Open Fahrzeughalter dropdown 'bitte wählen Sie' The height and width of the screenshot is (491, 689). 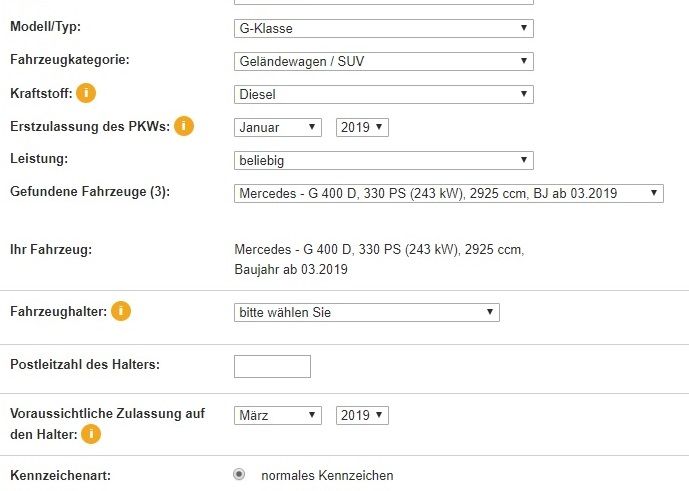[x=366, y=313]
